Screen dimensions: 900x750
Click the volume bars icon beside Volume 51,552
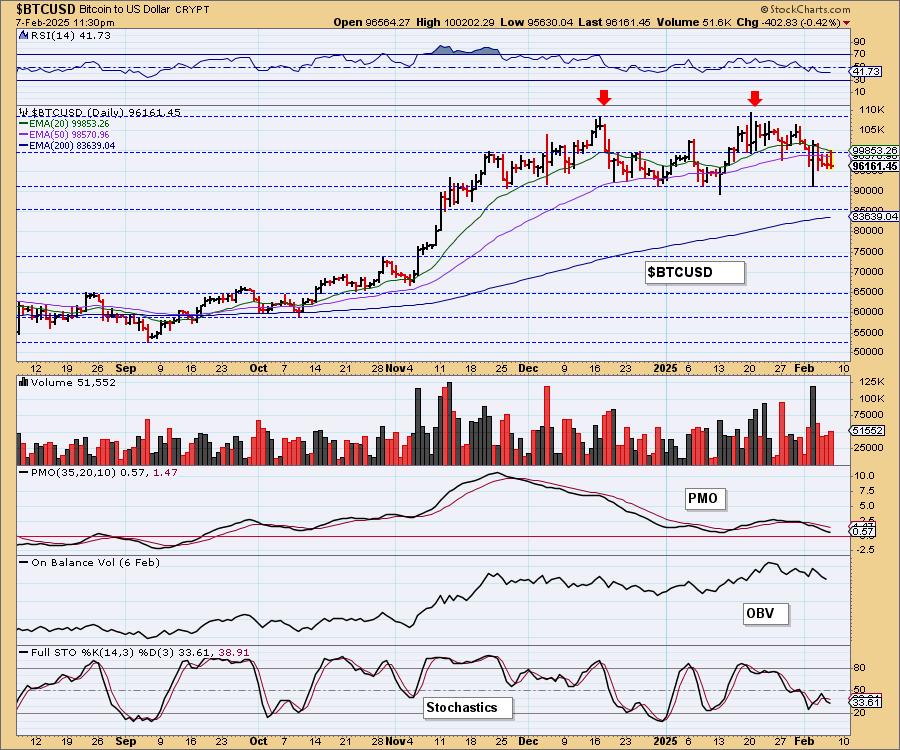(24, 382)
